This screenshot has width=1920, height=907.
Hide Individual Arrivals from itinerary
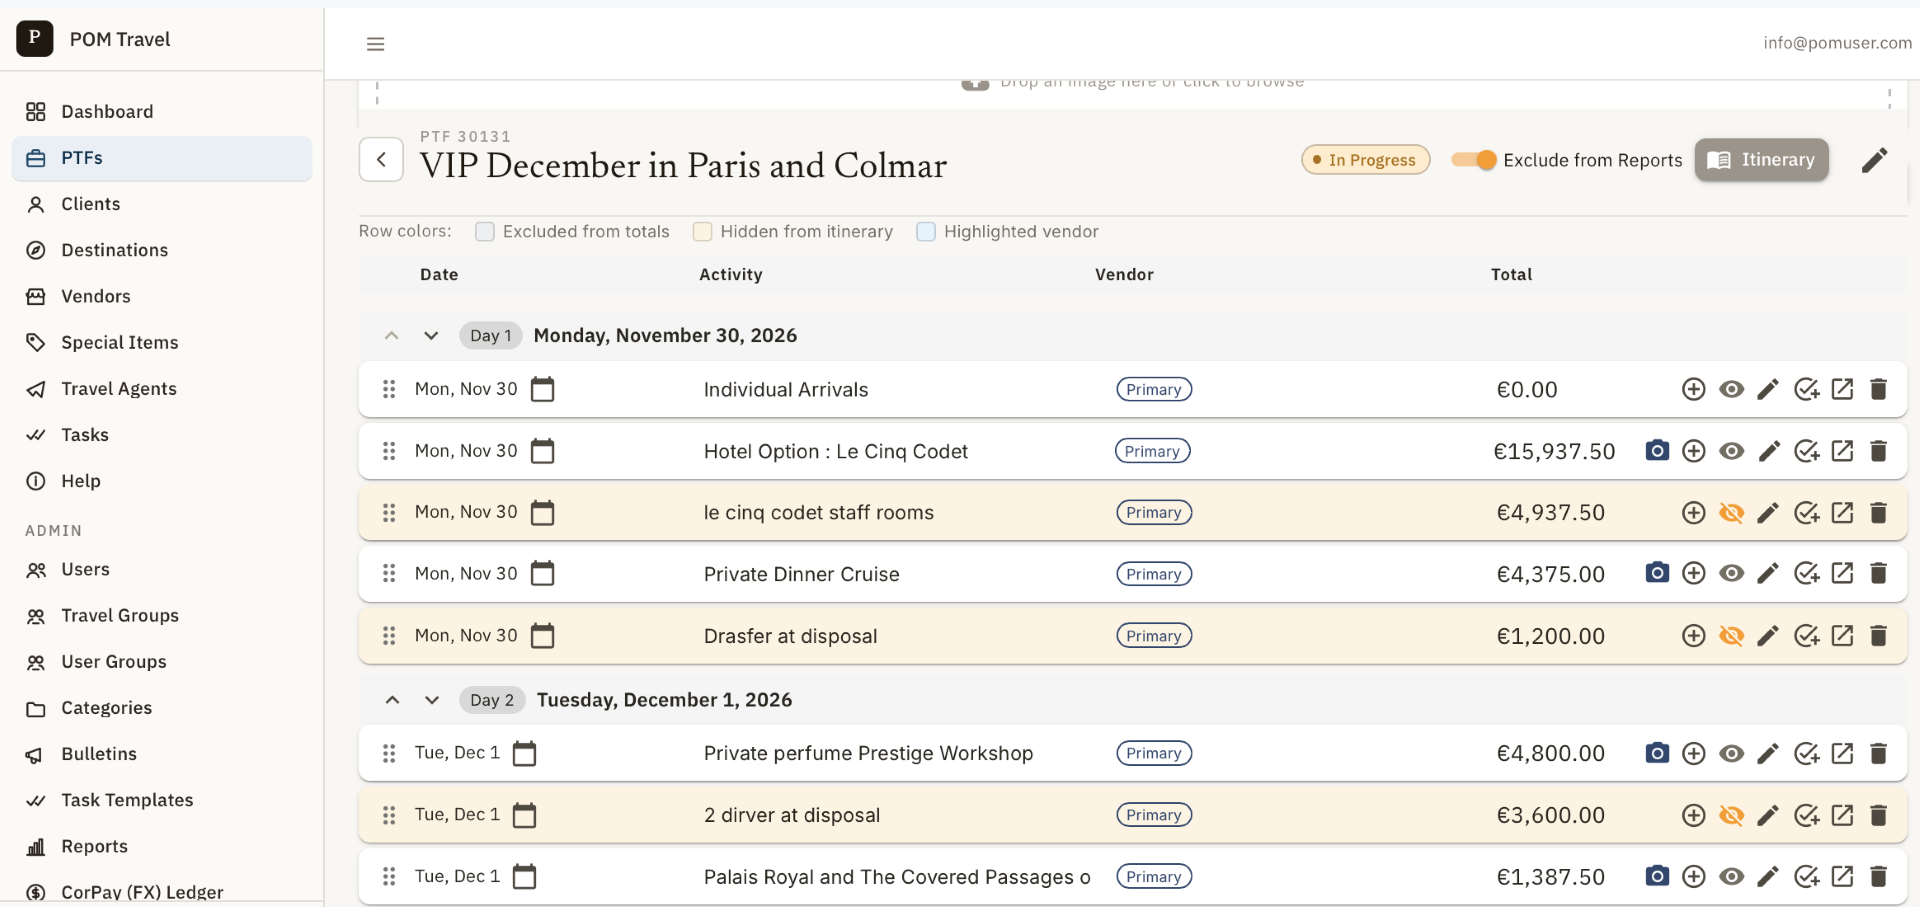point(1731,390)
